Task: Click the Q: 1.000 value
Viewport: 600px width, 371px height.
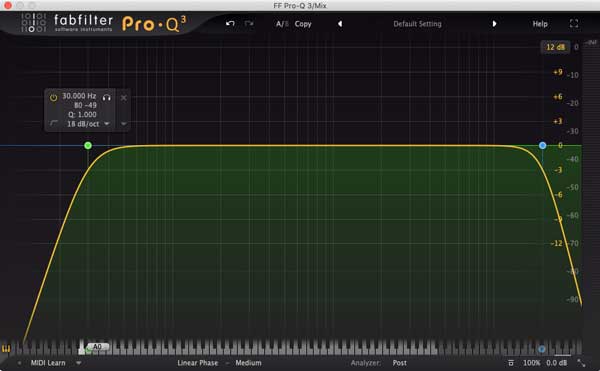Action: pos(82,114)
